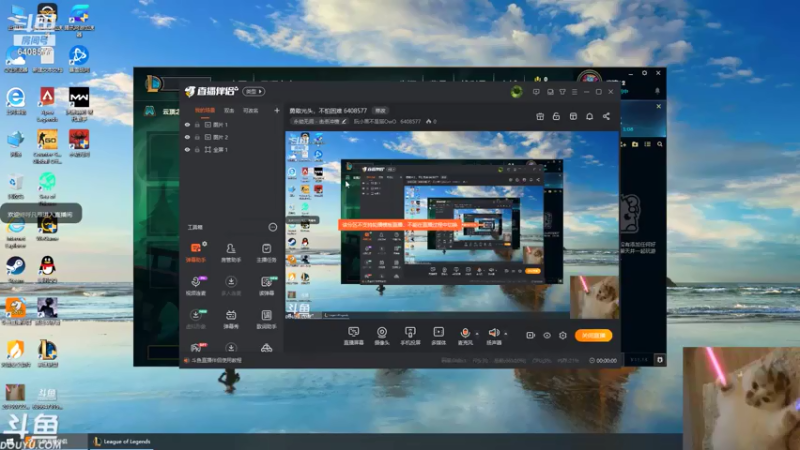
Task: Click the stream preview area
Action: point(452,225)
